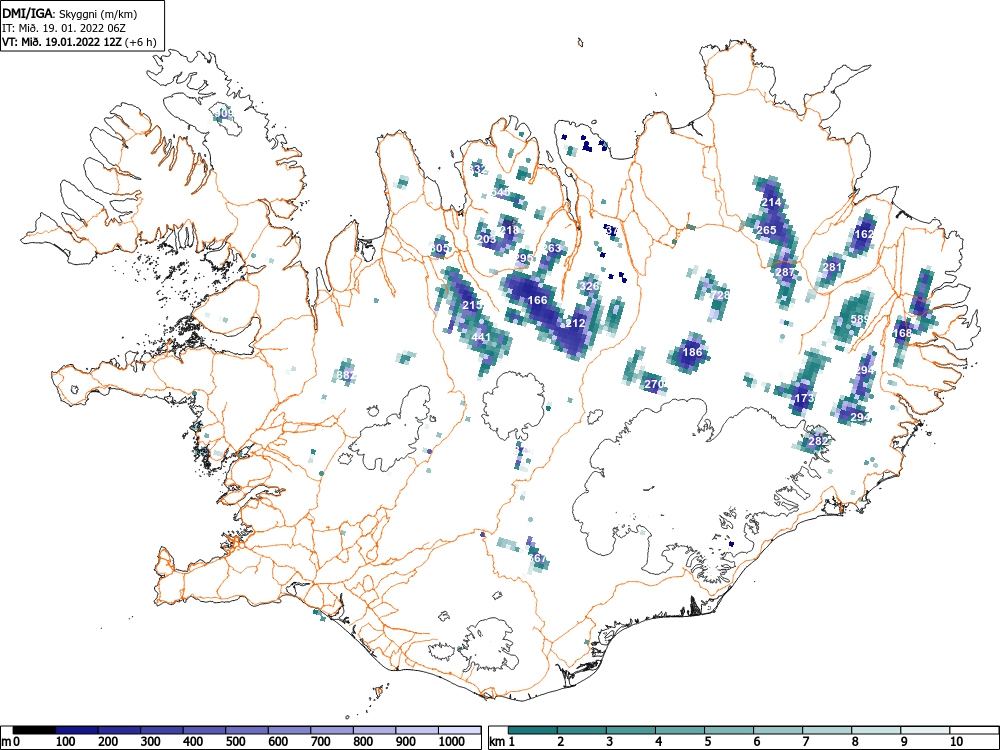The height and width of the screenshot is (750, 1000).
Task: Click the map value '309' in the Westfjords
Action: (224, 114)
